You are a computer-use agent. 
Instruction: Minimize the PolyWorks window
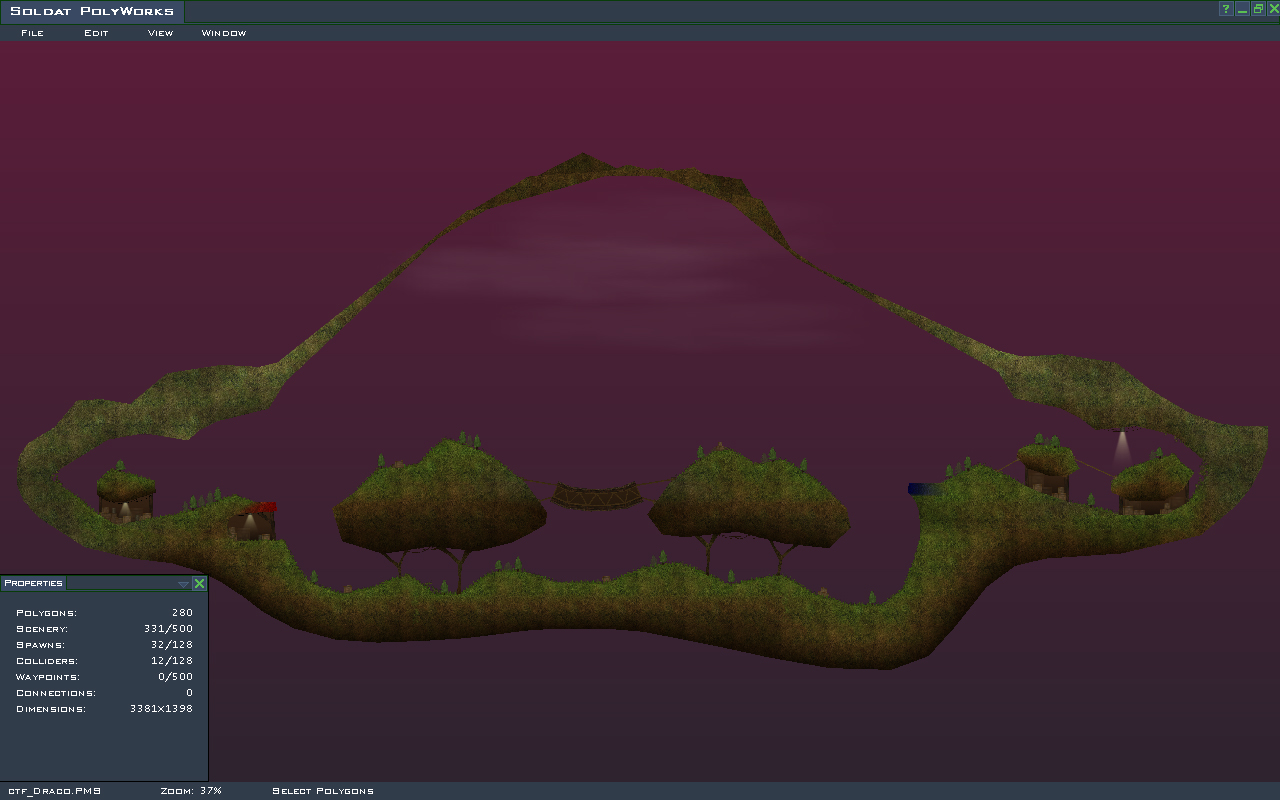click(1242, 9)
